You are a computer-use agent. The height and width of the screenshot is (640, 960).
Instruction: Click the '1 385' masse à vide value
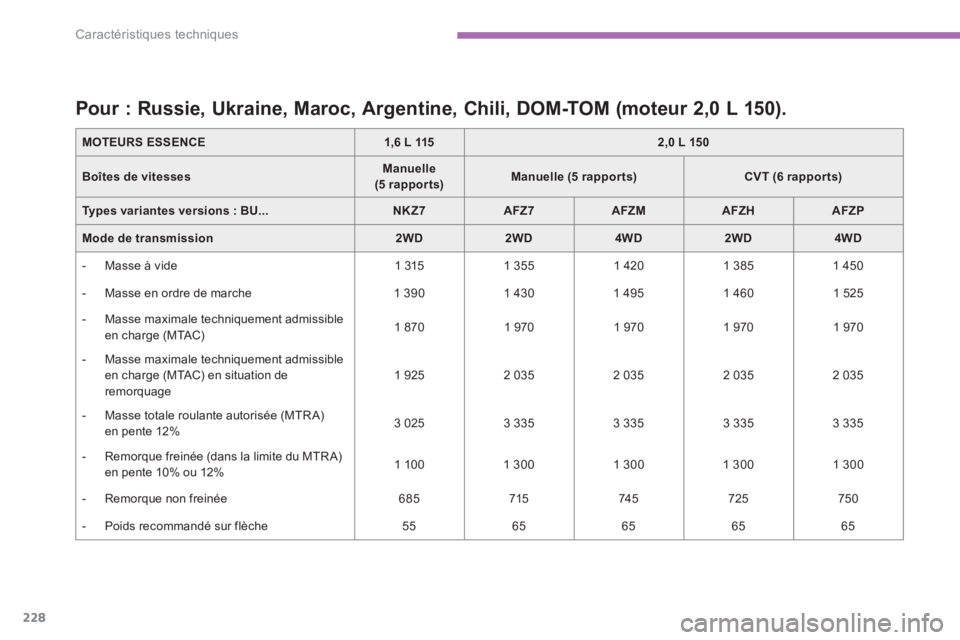[738, 266]
